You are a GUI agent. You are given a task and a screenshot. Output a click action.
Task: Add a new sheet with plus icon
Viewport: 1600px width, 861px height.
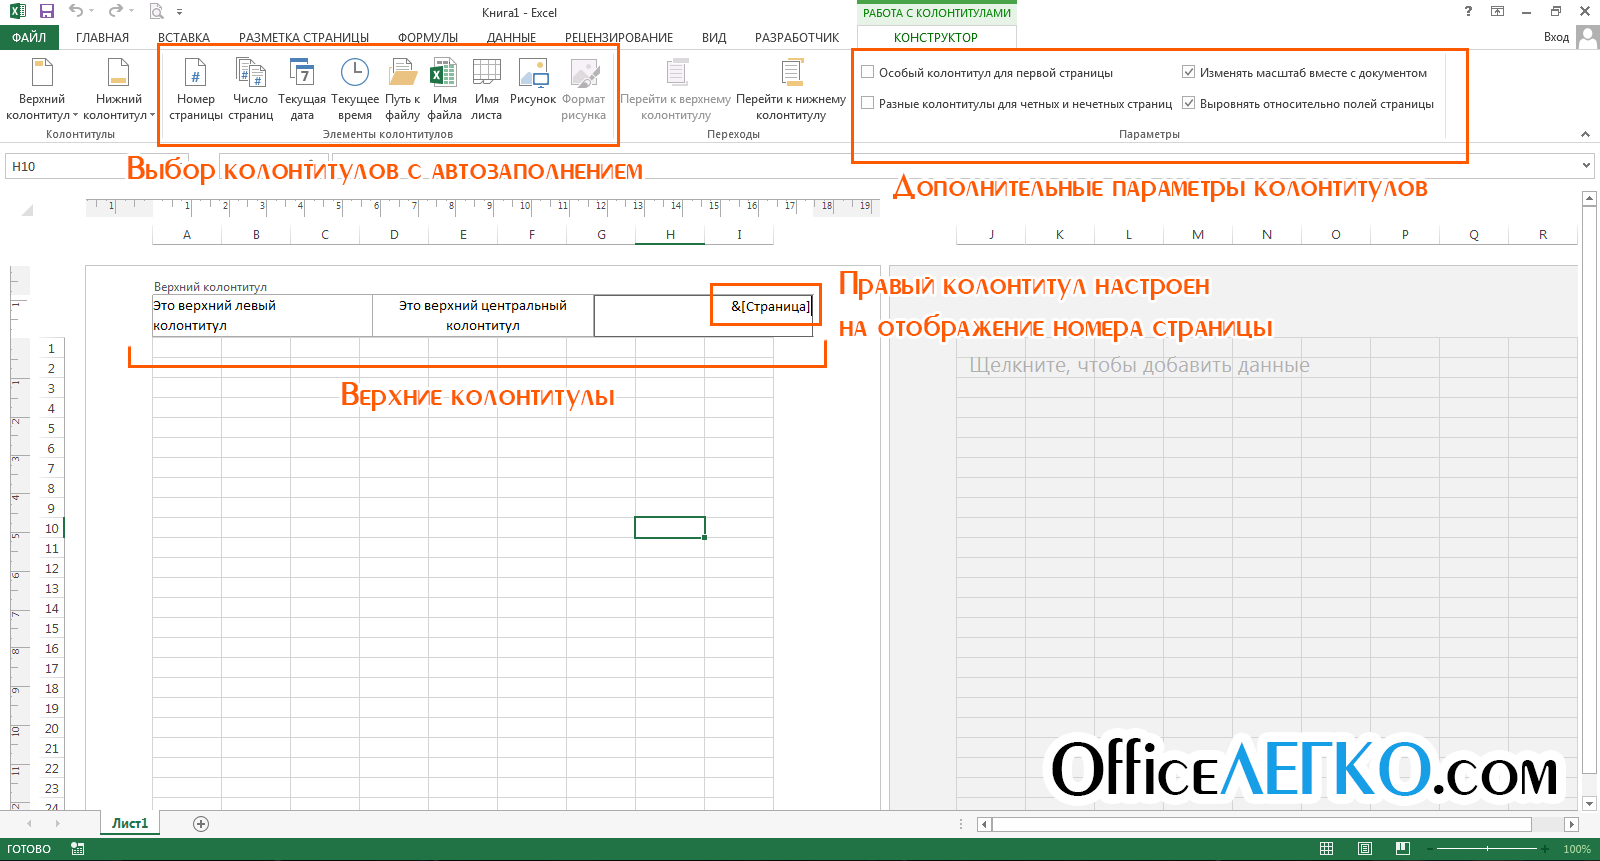[x=201, y=824]
